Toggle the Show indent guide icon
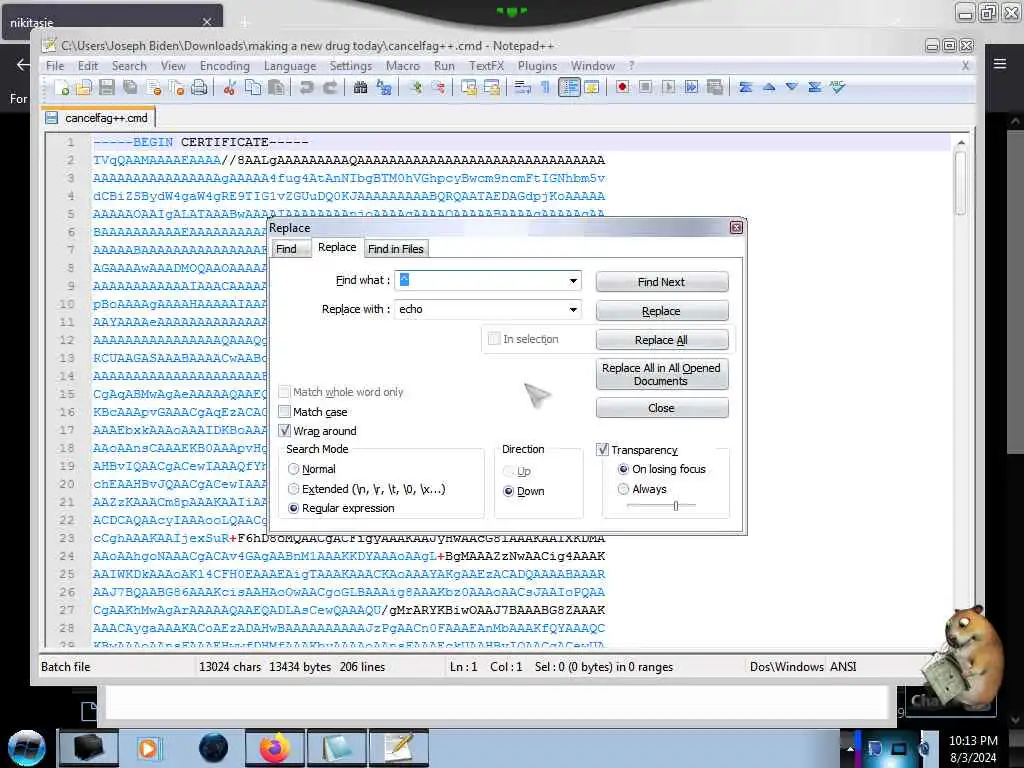The width and height of the screenshot is (1024, 768). [569, 88]
